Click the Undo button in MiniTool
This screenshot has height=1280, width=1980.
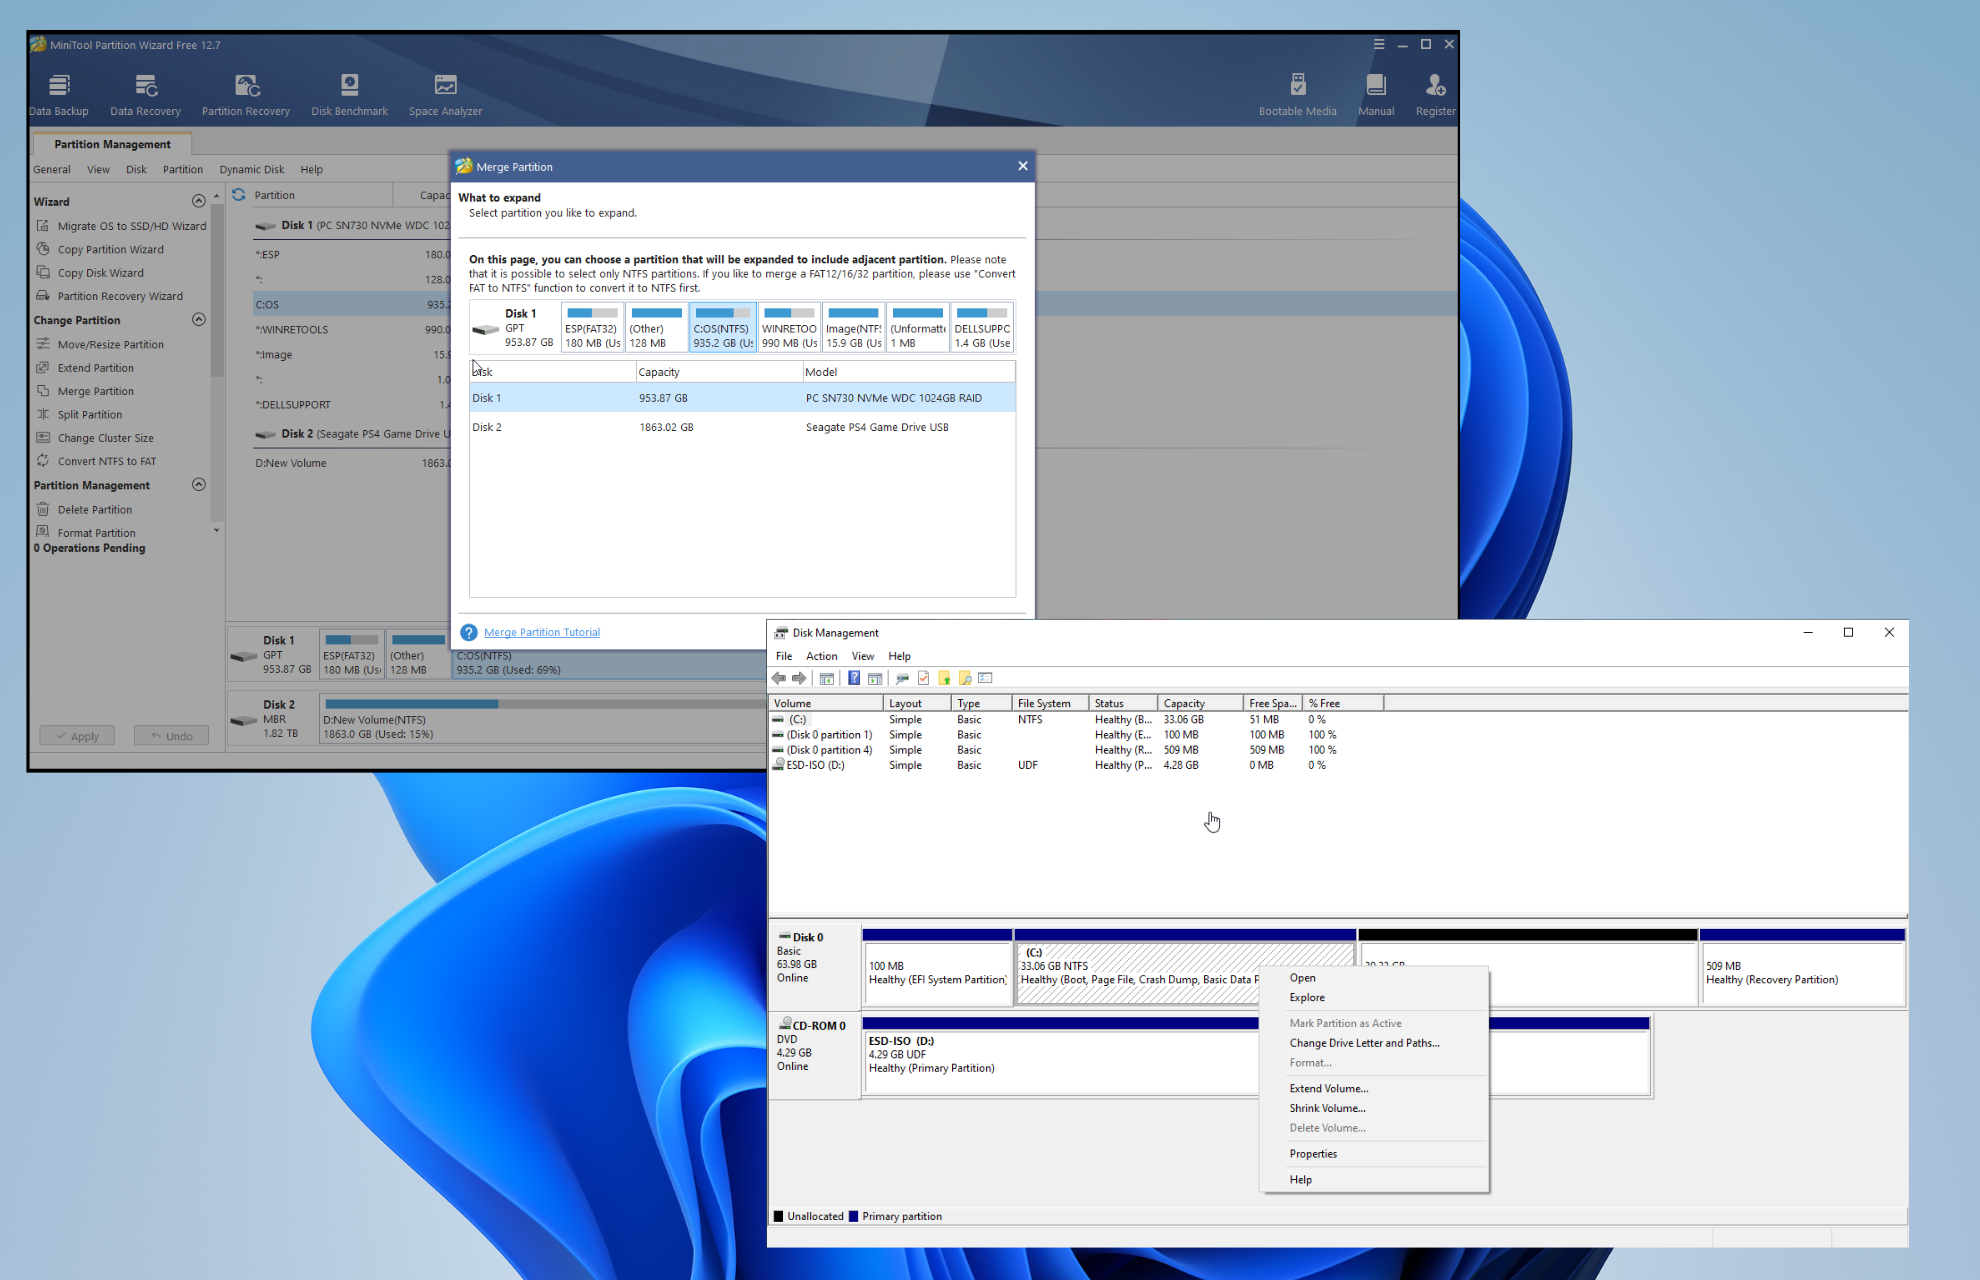(x=171, y=736)
